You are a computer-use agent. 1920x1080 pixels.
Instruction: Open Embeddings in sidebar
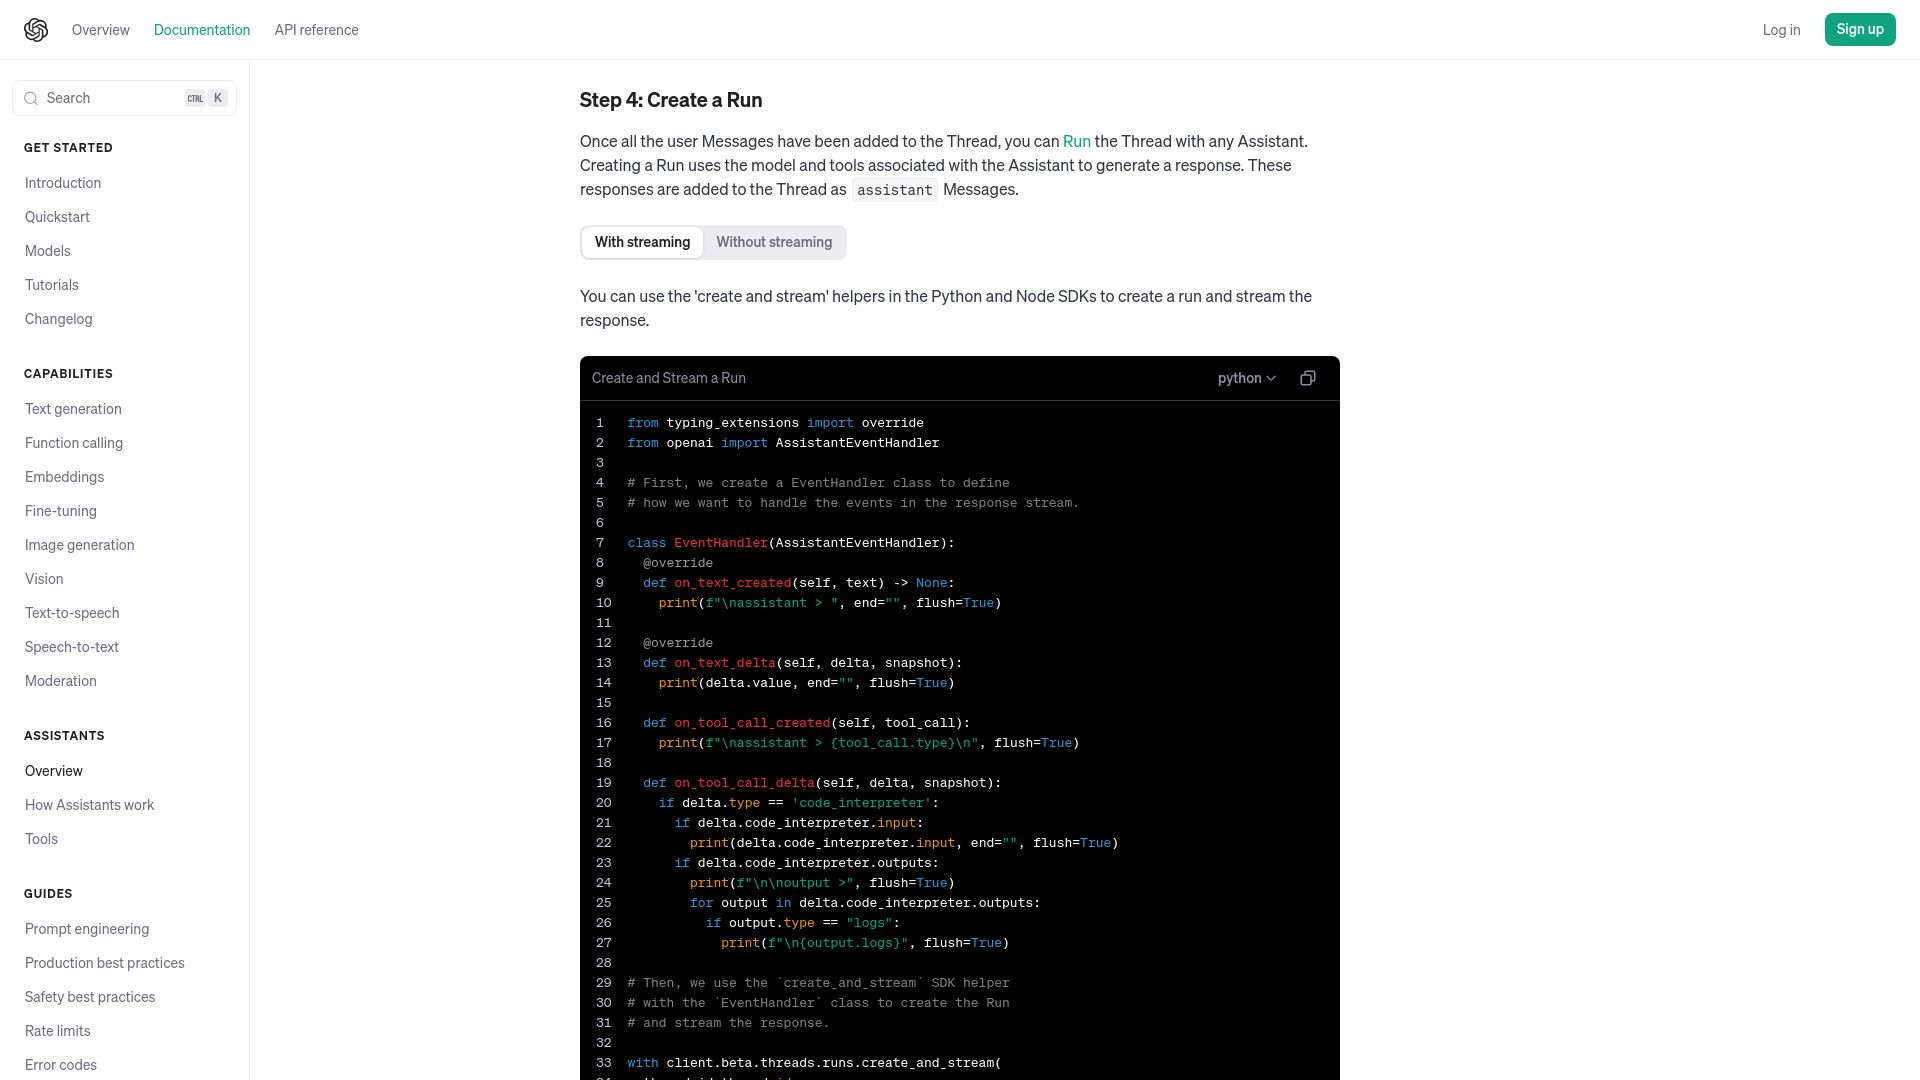click(x=64, y=477)
